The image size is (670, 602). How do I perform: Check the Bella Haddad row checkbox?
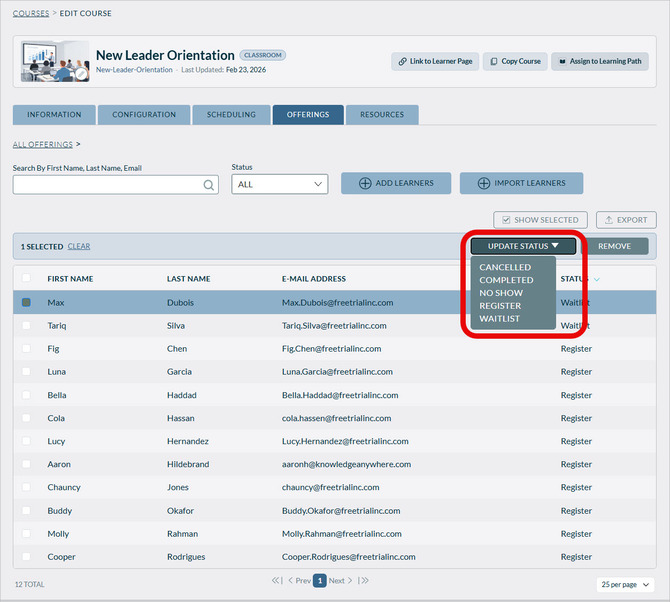point(26,395)
